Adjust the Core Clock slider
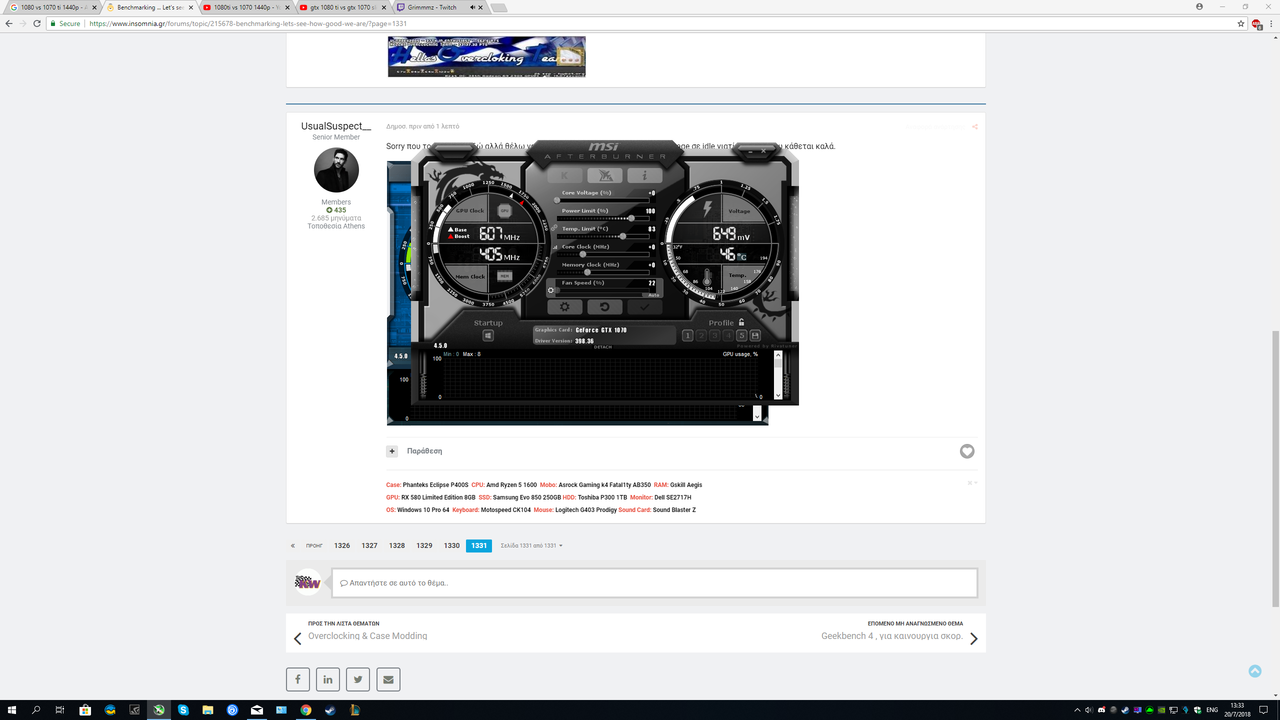The width and height of the screenshot is (1280, 720). 603,254
